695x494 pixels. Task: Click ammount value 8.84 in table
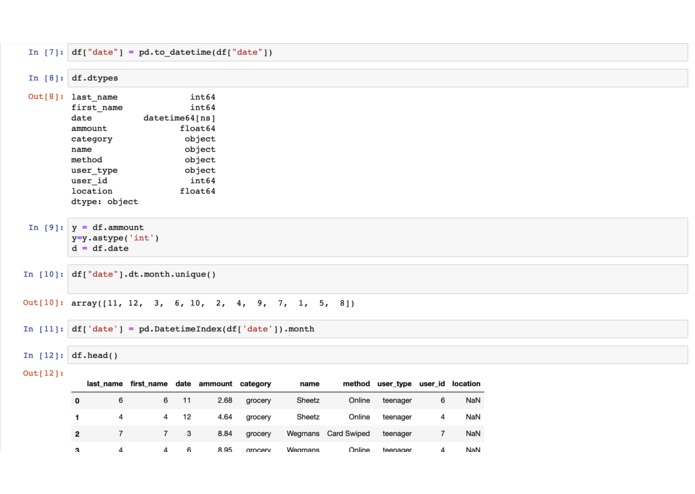(225, 433)
